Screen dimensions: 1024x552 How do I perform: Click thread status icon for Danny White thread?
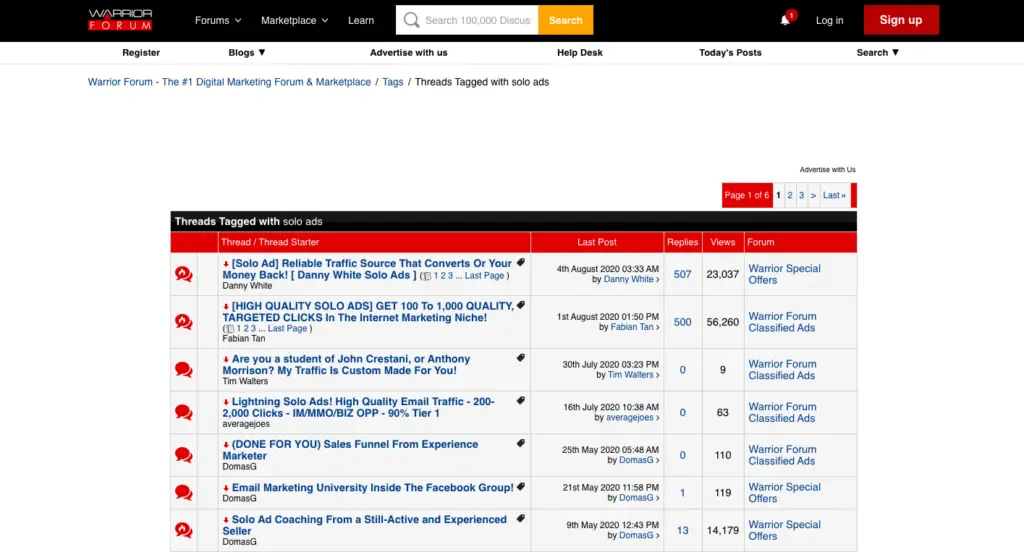[x=184, y=274]
